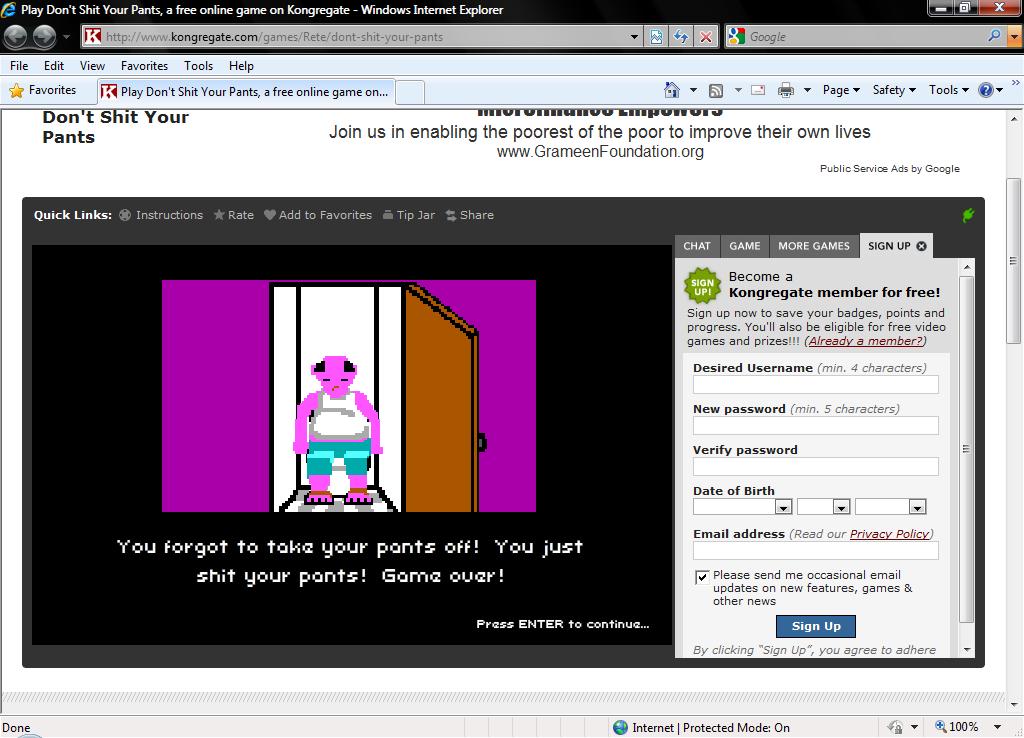Click the browser Back arrow button
This screenshot has width=1024, height=738.
pos(16,37)
